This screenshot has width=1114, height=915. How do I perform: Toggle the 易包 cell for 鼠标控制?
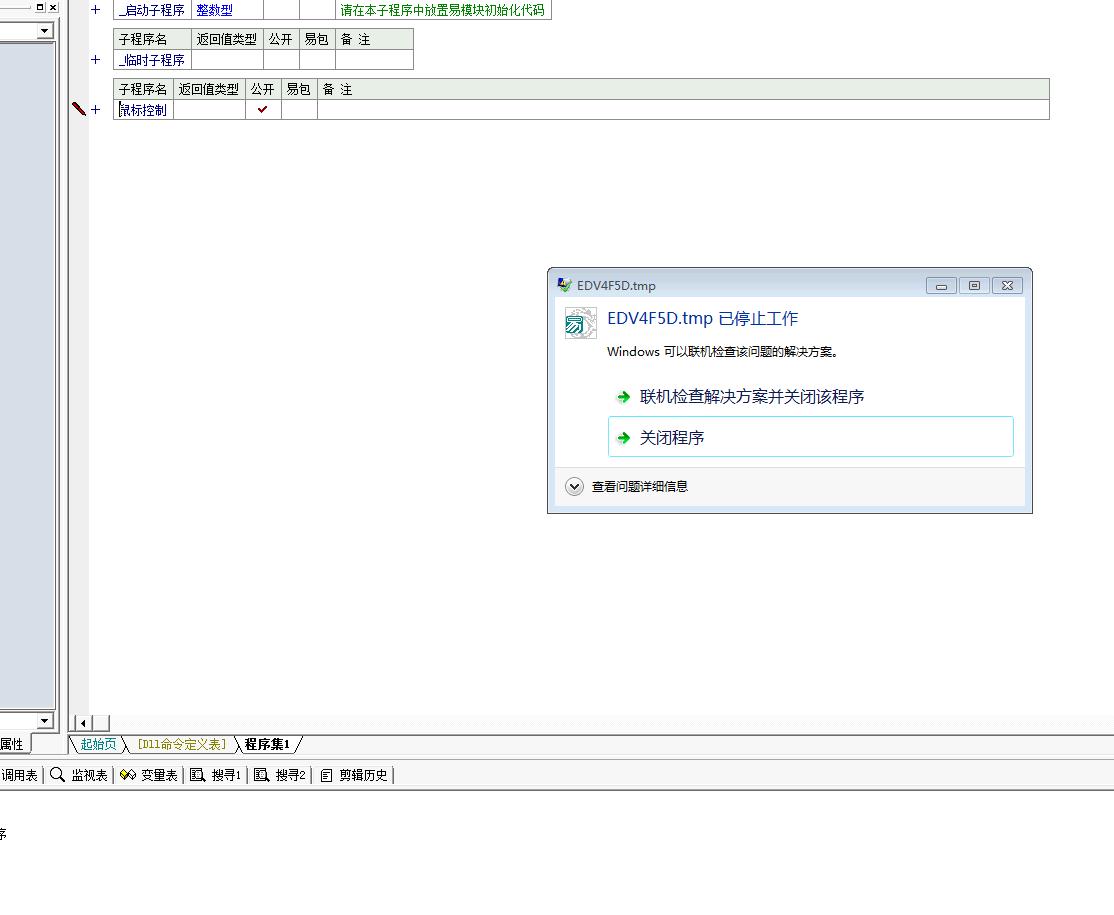coord(299,110)
